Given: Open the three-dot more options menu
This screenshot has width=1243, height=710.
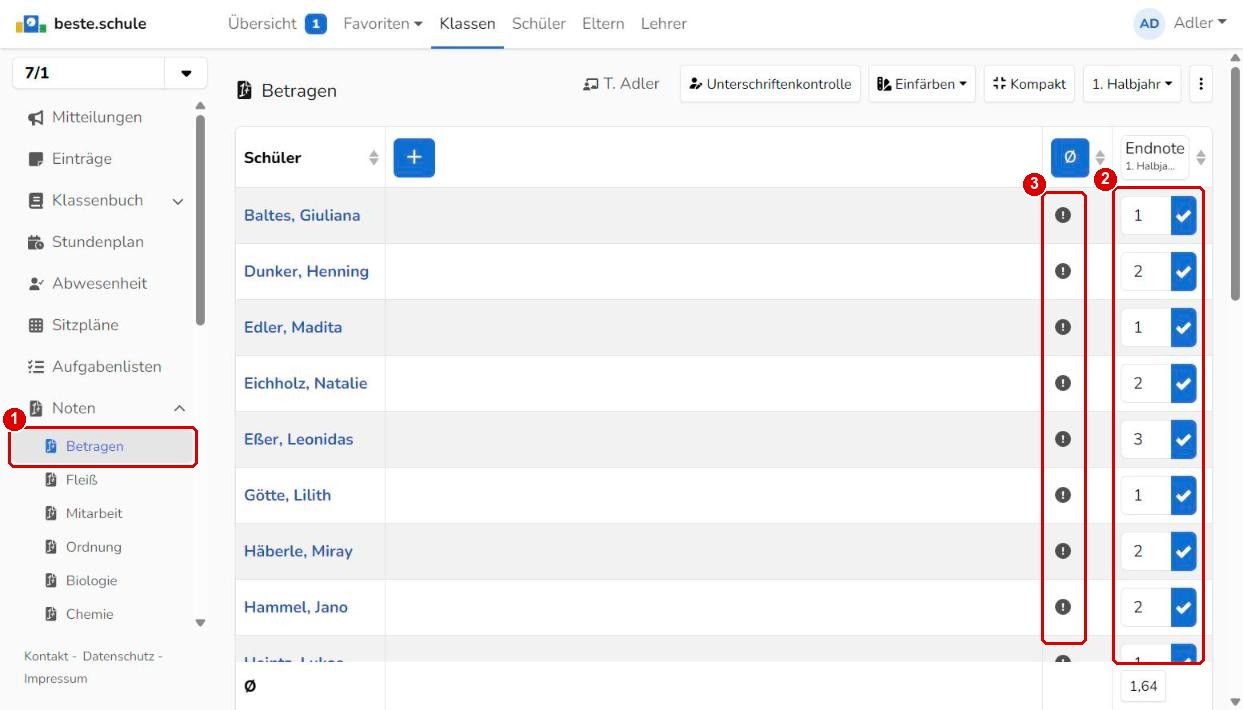Looking at the screenshot, I should [x=1201, y=85].
